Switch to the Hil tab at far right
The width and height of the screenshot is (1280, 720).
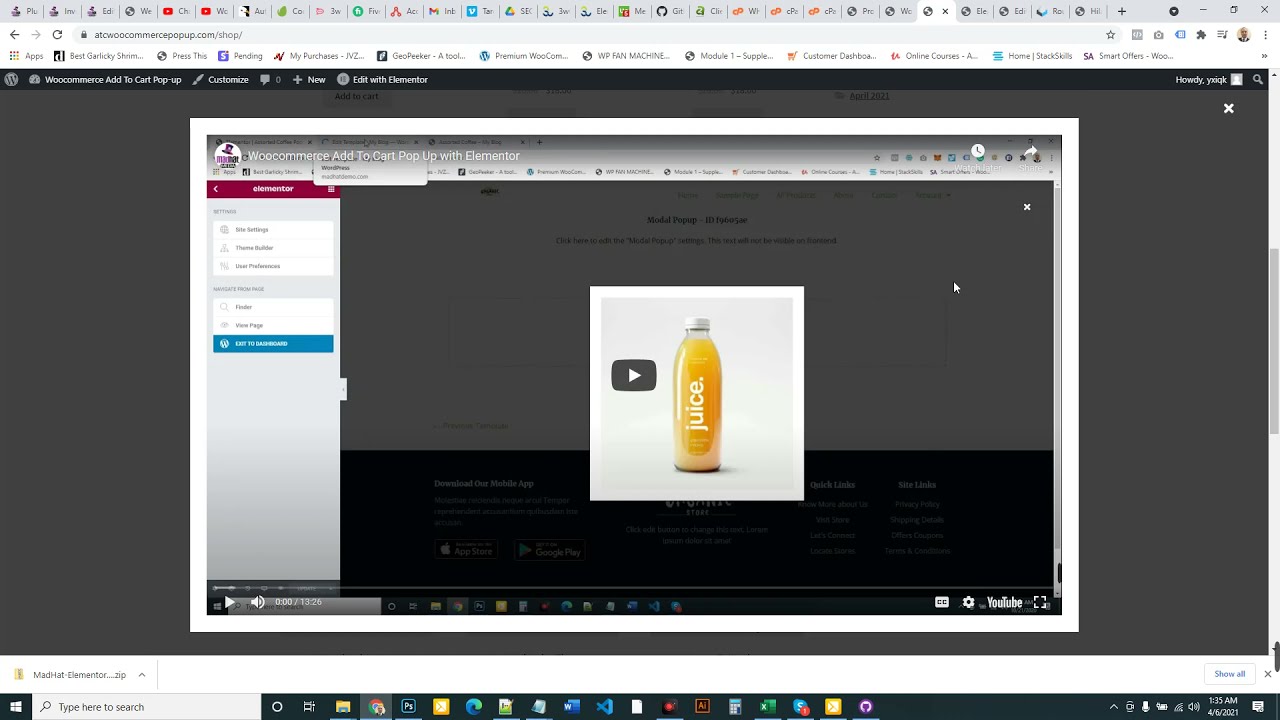coord(1089,11)
